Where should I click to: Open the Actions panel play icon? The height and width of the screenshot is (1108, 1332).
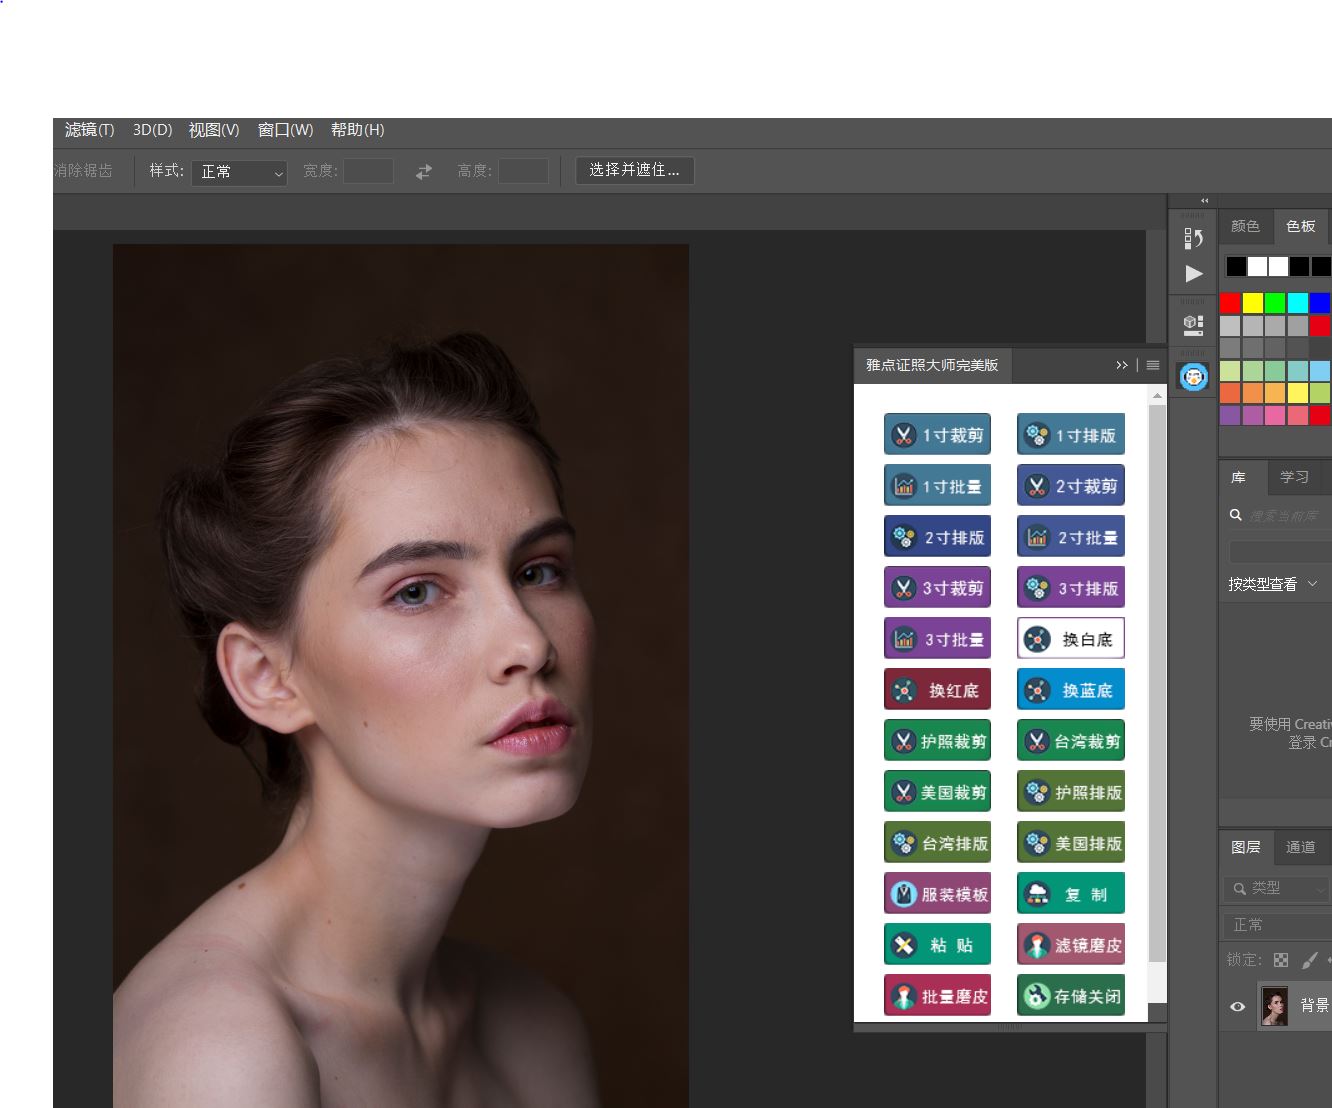[1193, 274]
